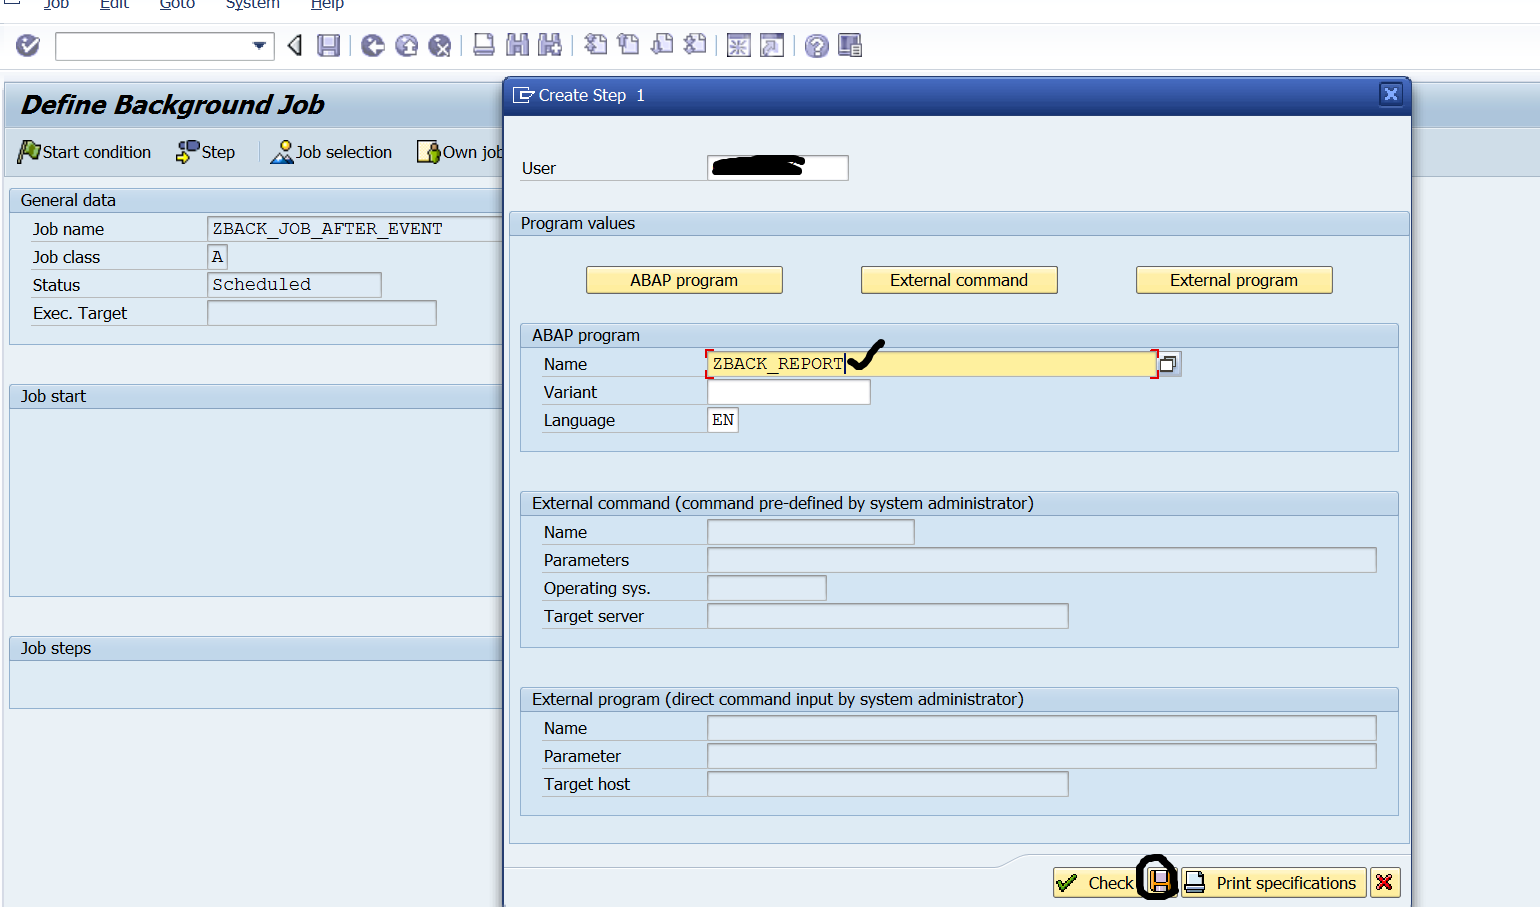Select the External program option
Image resolution: width=1540 pixels, height=907 pixels.
[1233, 280]
